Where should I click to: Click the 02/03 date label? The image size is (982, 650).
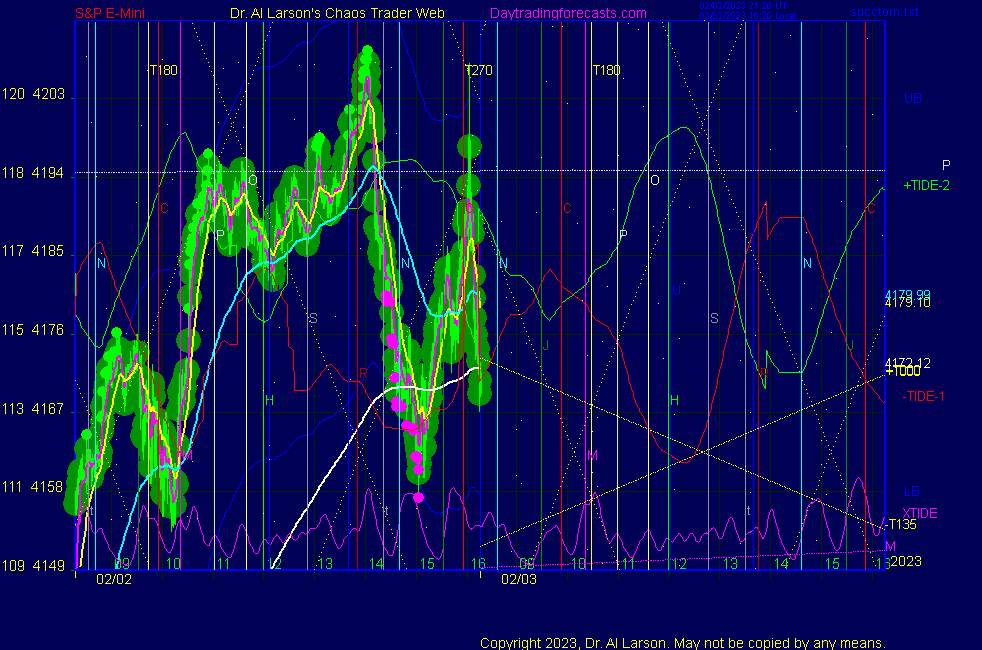click(x=519, y=579)
